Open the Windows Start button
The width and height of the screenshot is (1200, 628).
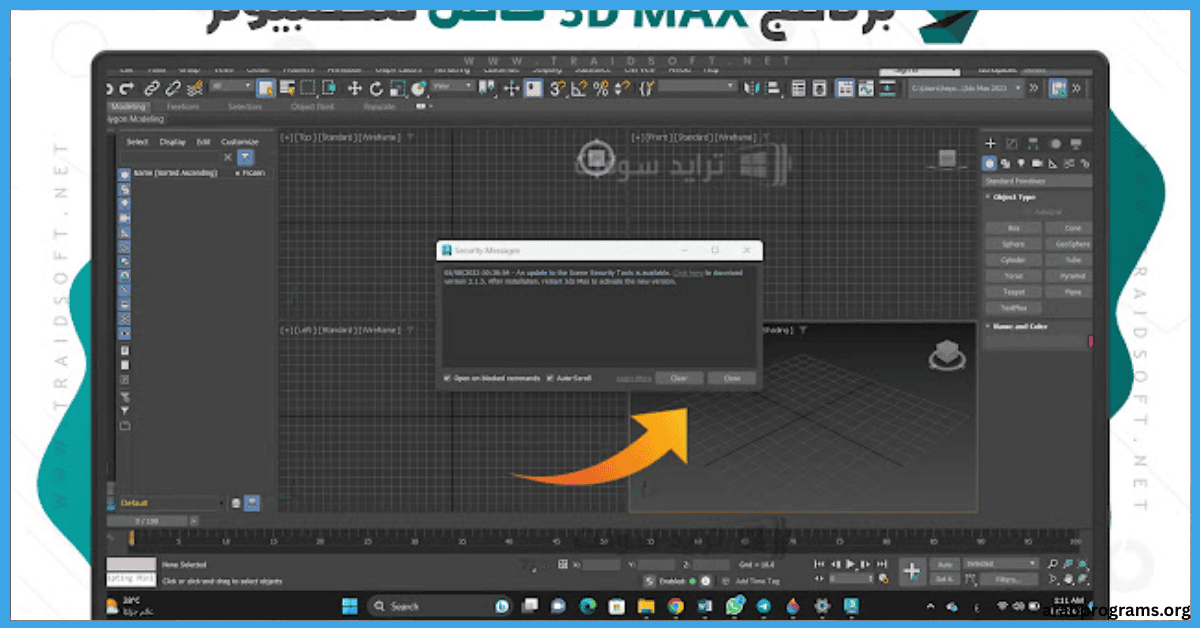coord(350,606)
